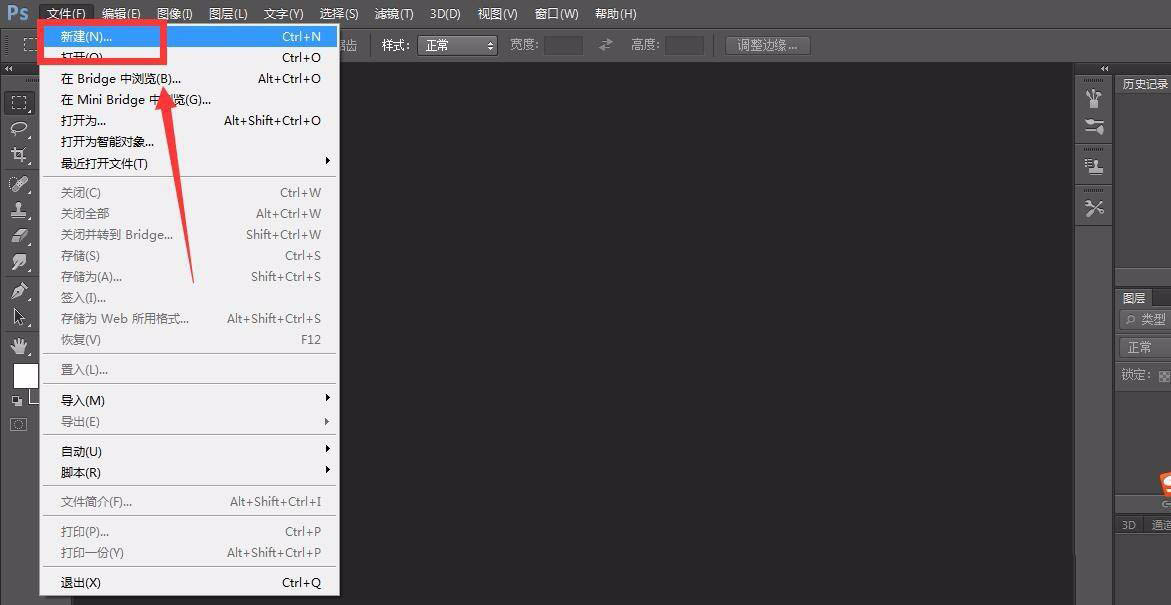This screenshot has width=1171, height=605.
Task: Collapse the left toolbox double-arrow
Action: click(9, 69)
